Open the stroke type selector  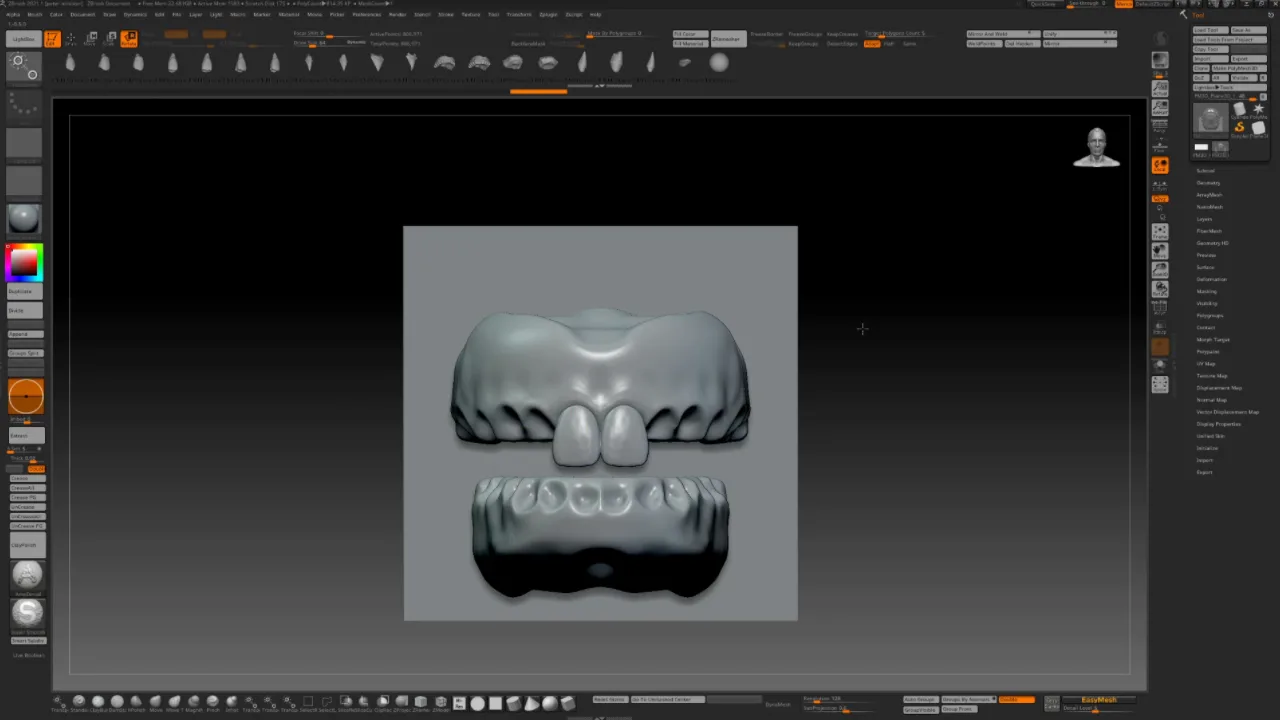coord(24,107)
